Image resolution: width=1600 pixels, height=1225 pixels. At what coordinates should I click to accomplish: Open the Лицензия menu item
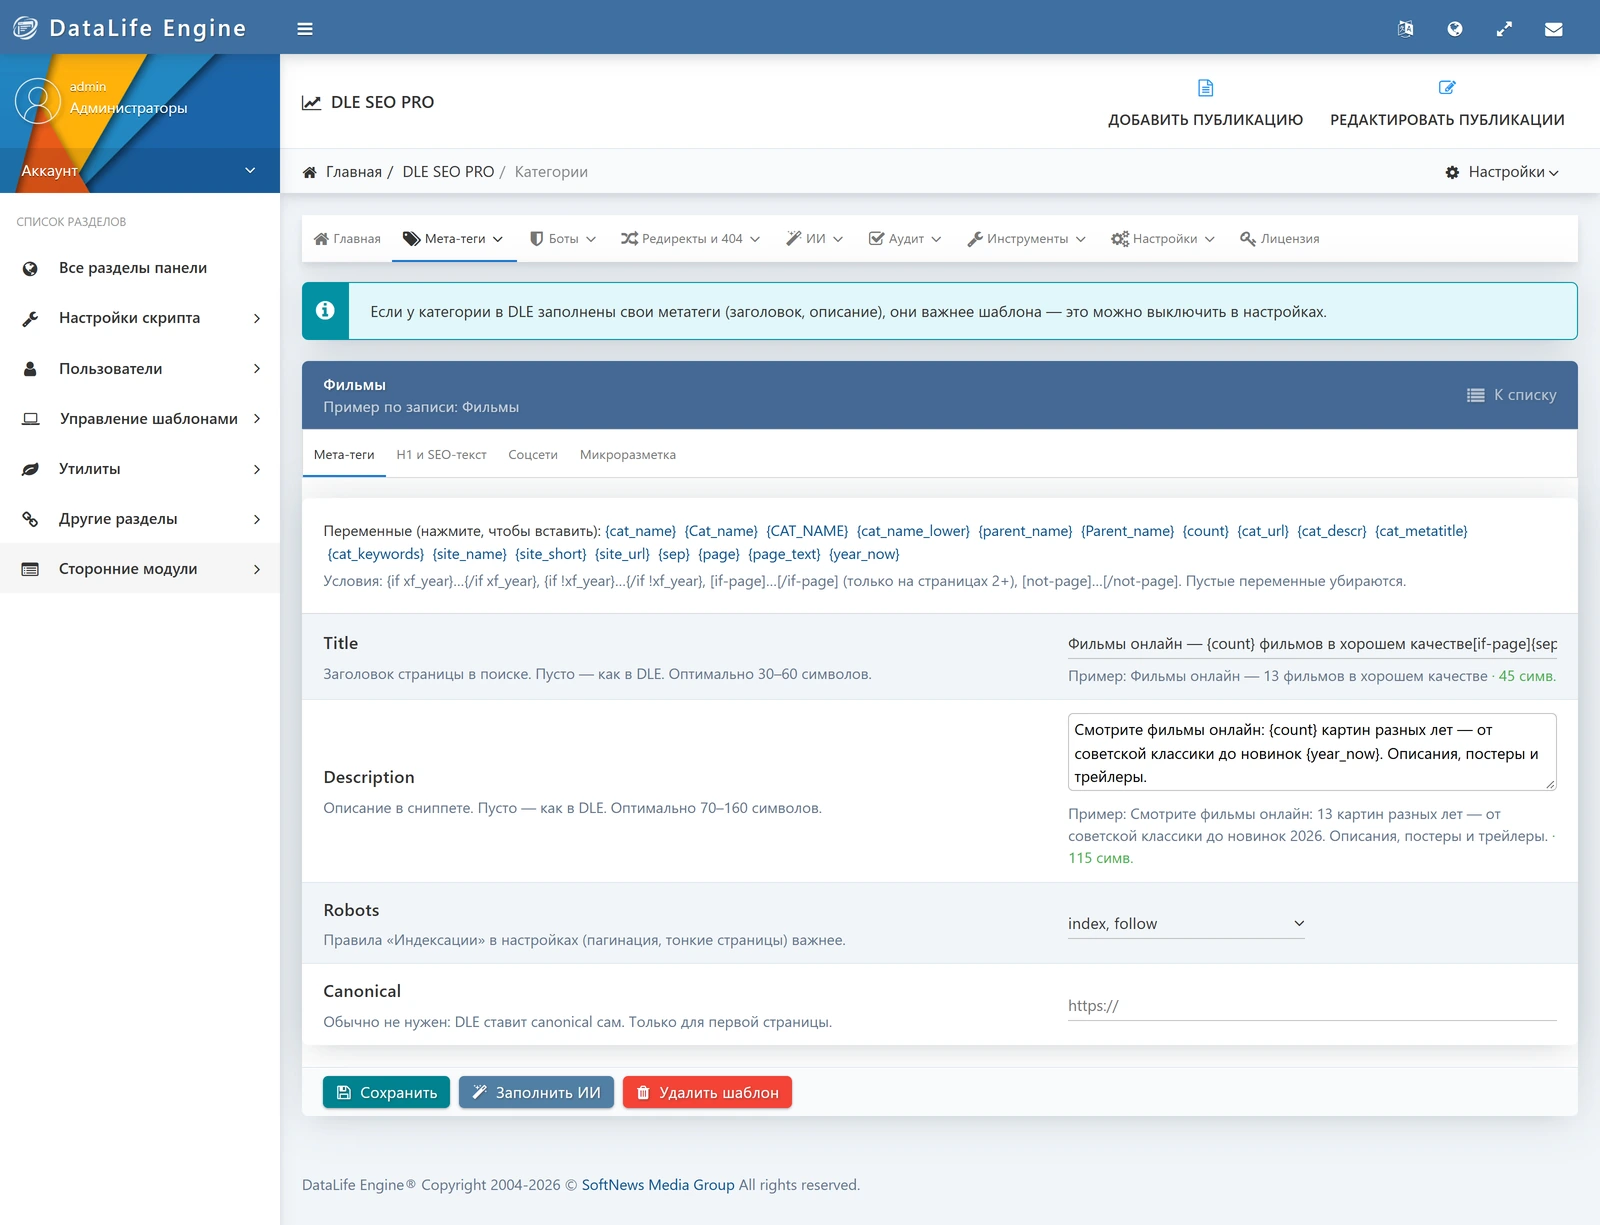[x=1280, y=239]
